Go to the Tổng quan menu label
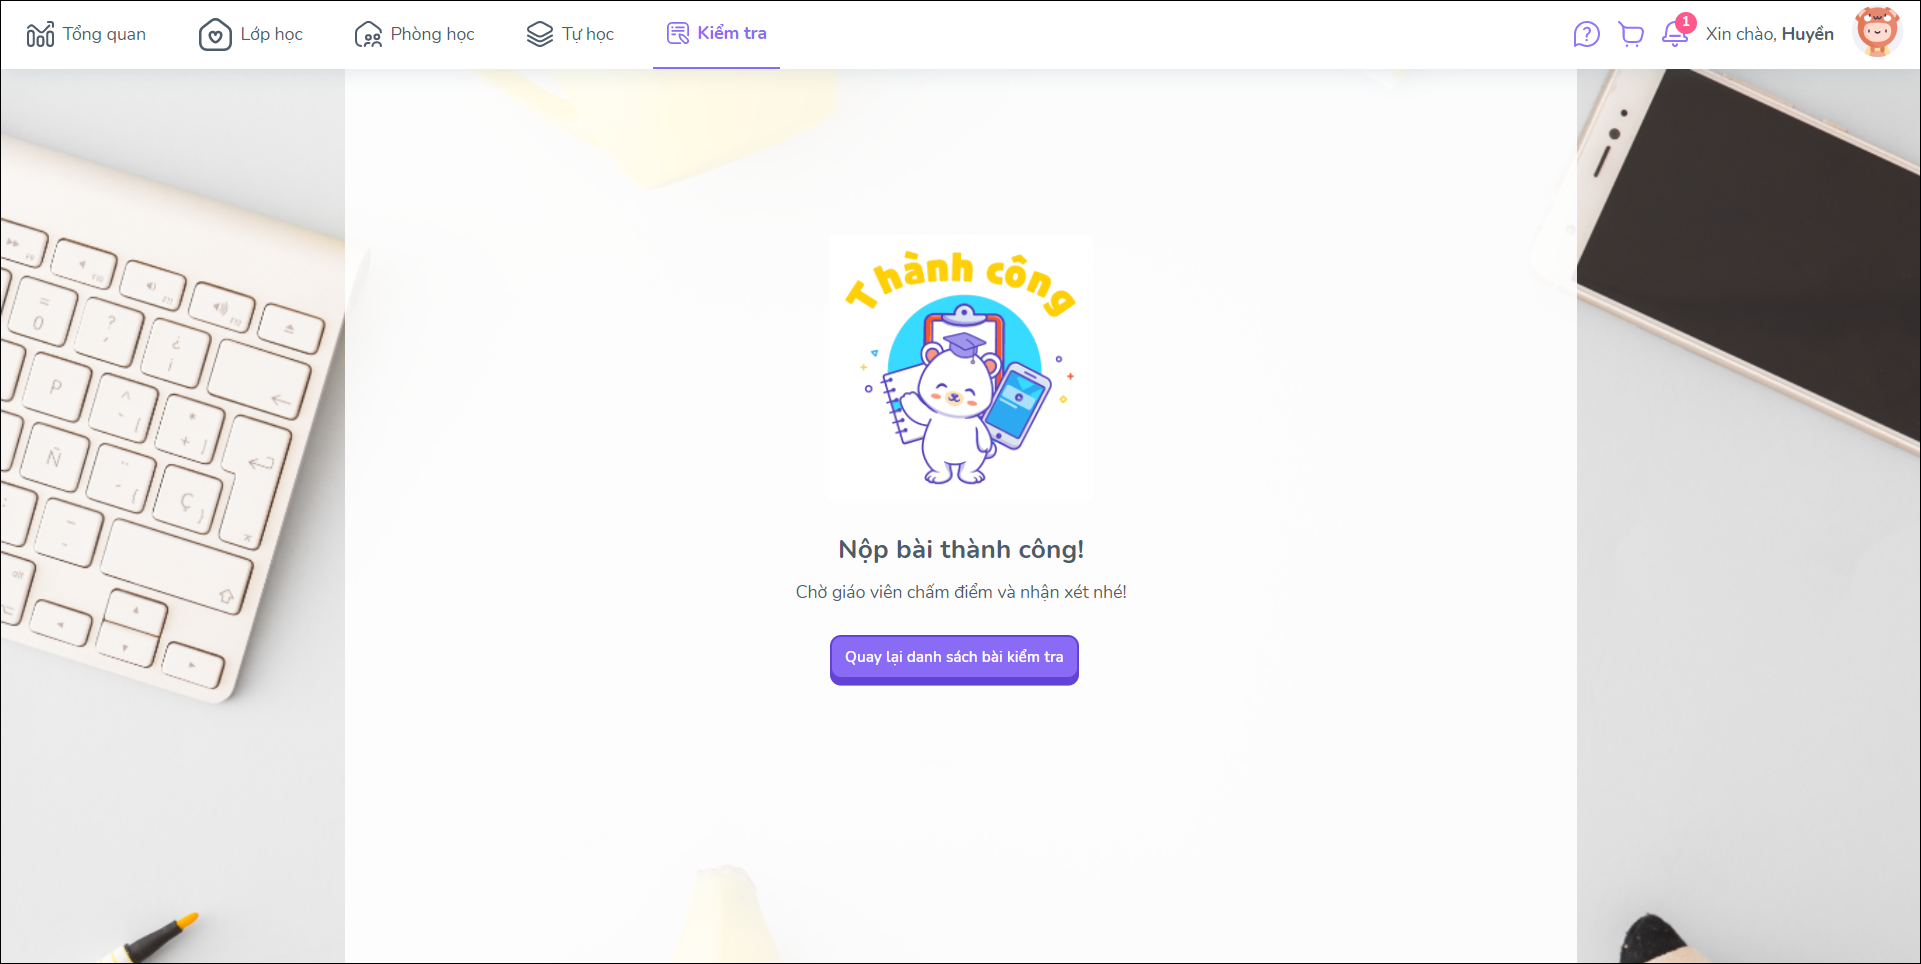The image size is (1921, 964). pos(104,34)
